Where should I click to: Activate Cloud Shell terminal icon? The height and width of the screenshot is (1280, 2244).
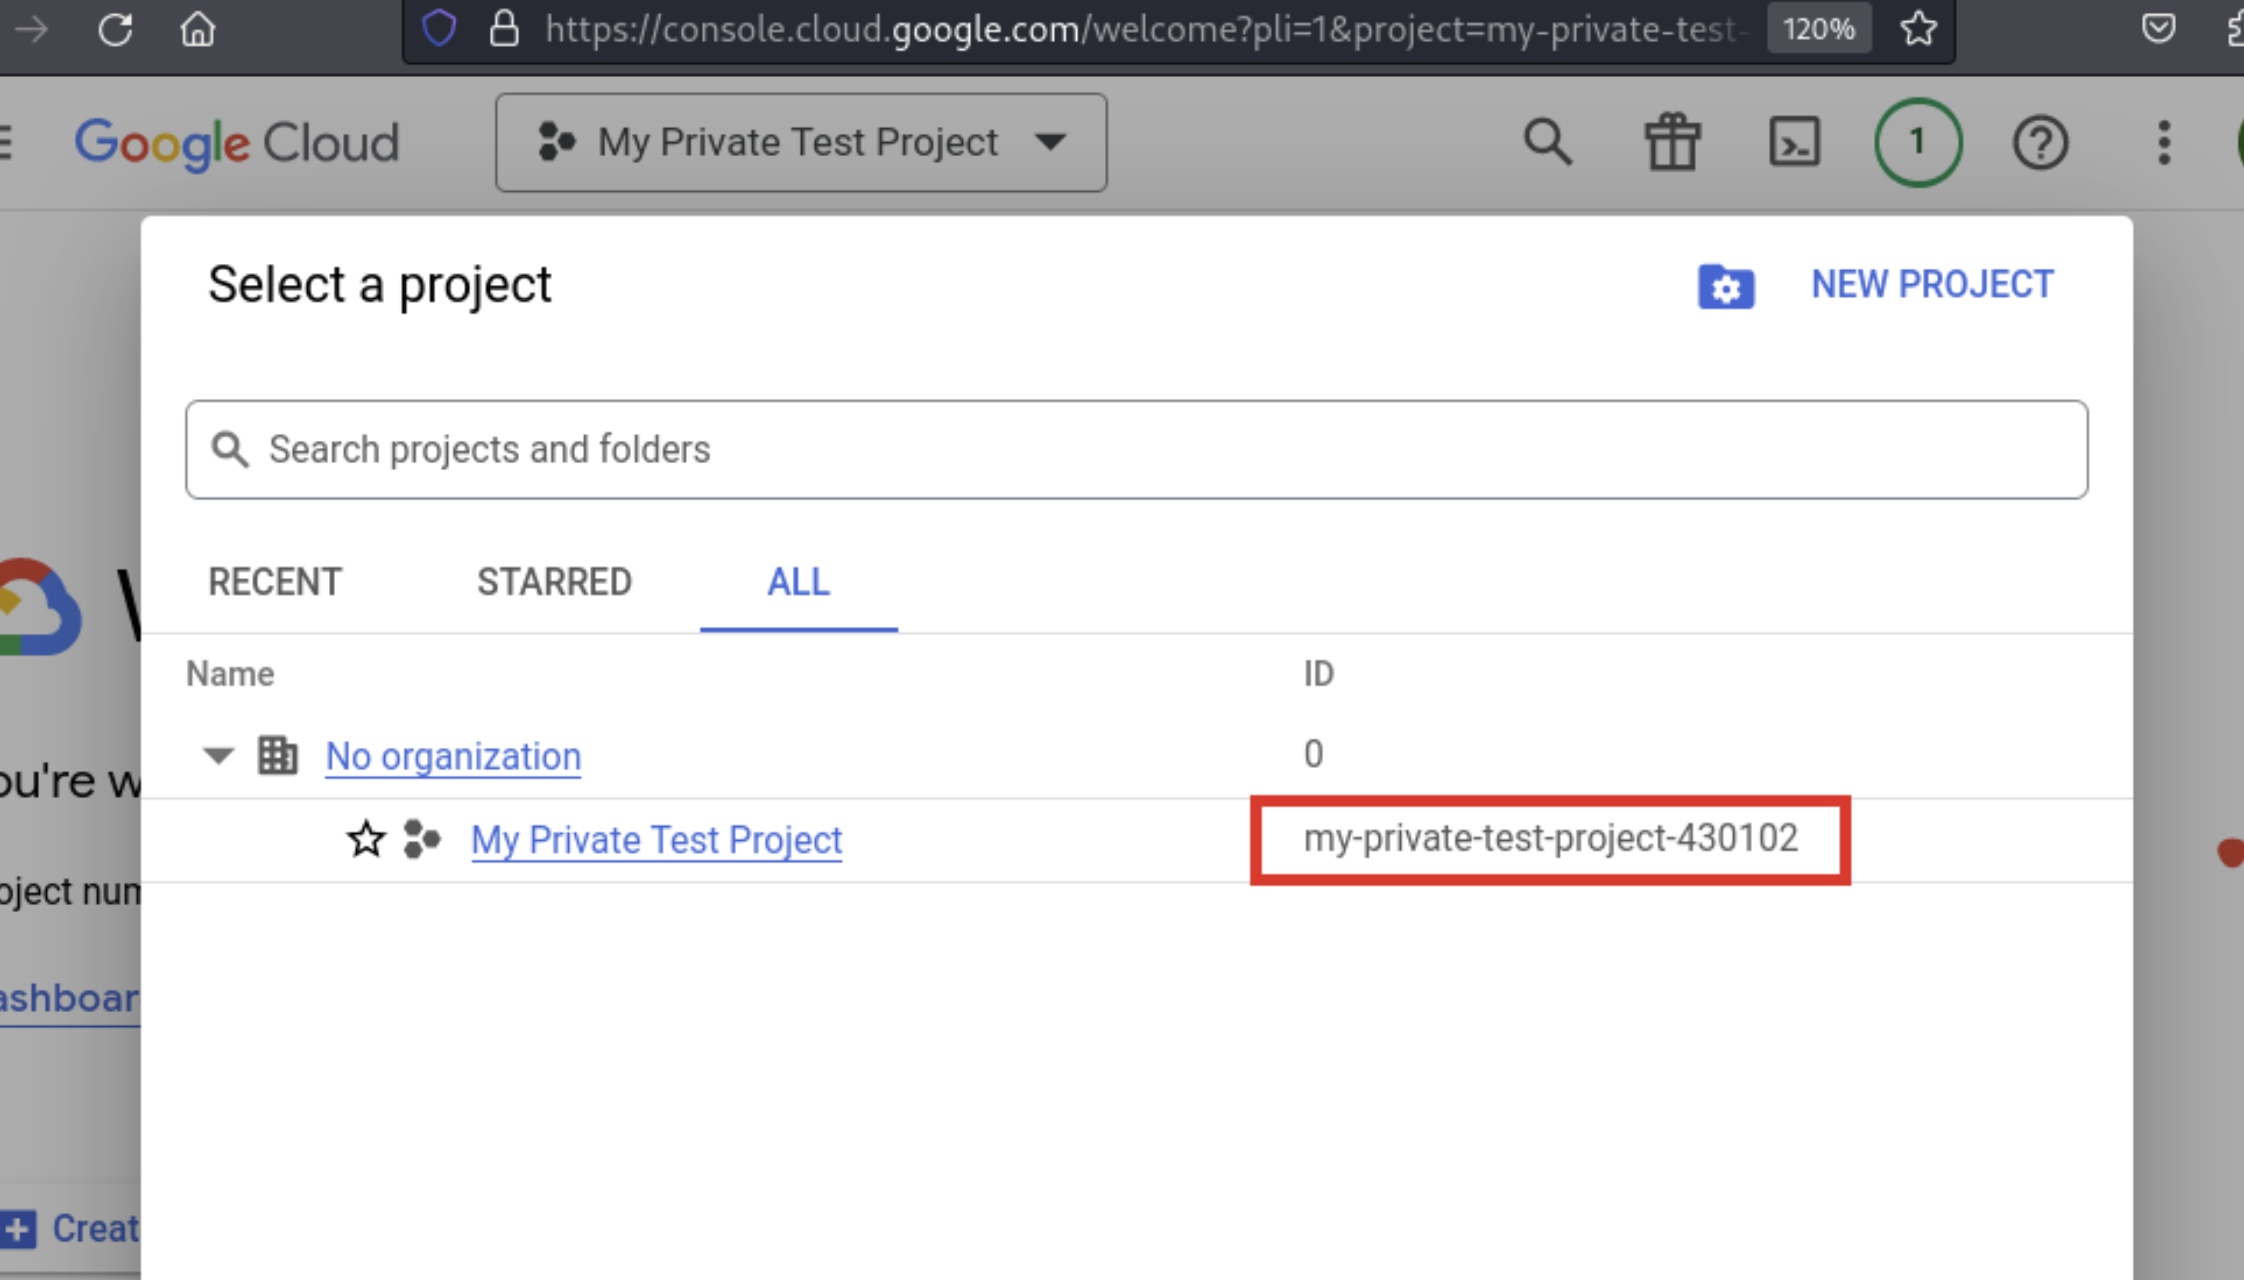1795,142
